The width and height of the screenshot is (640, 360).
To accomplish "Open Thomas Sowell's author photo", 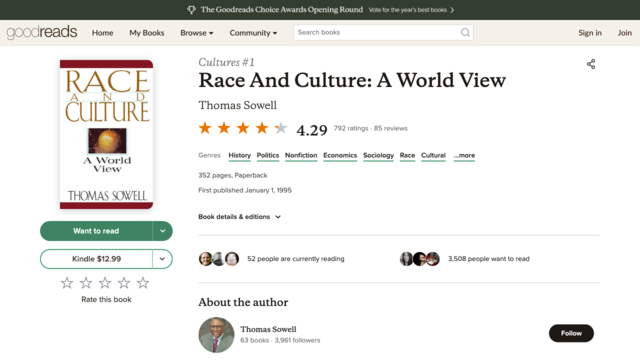I will tap(216, 335).
